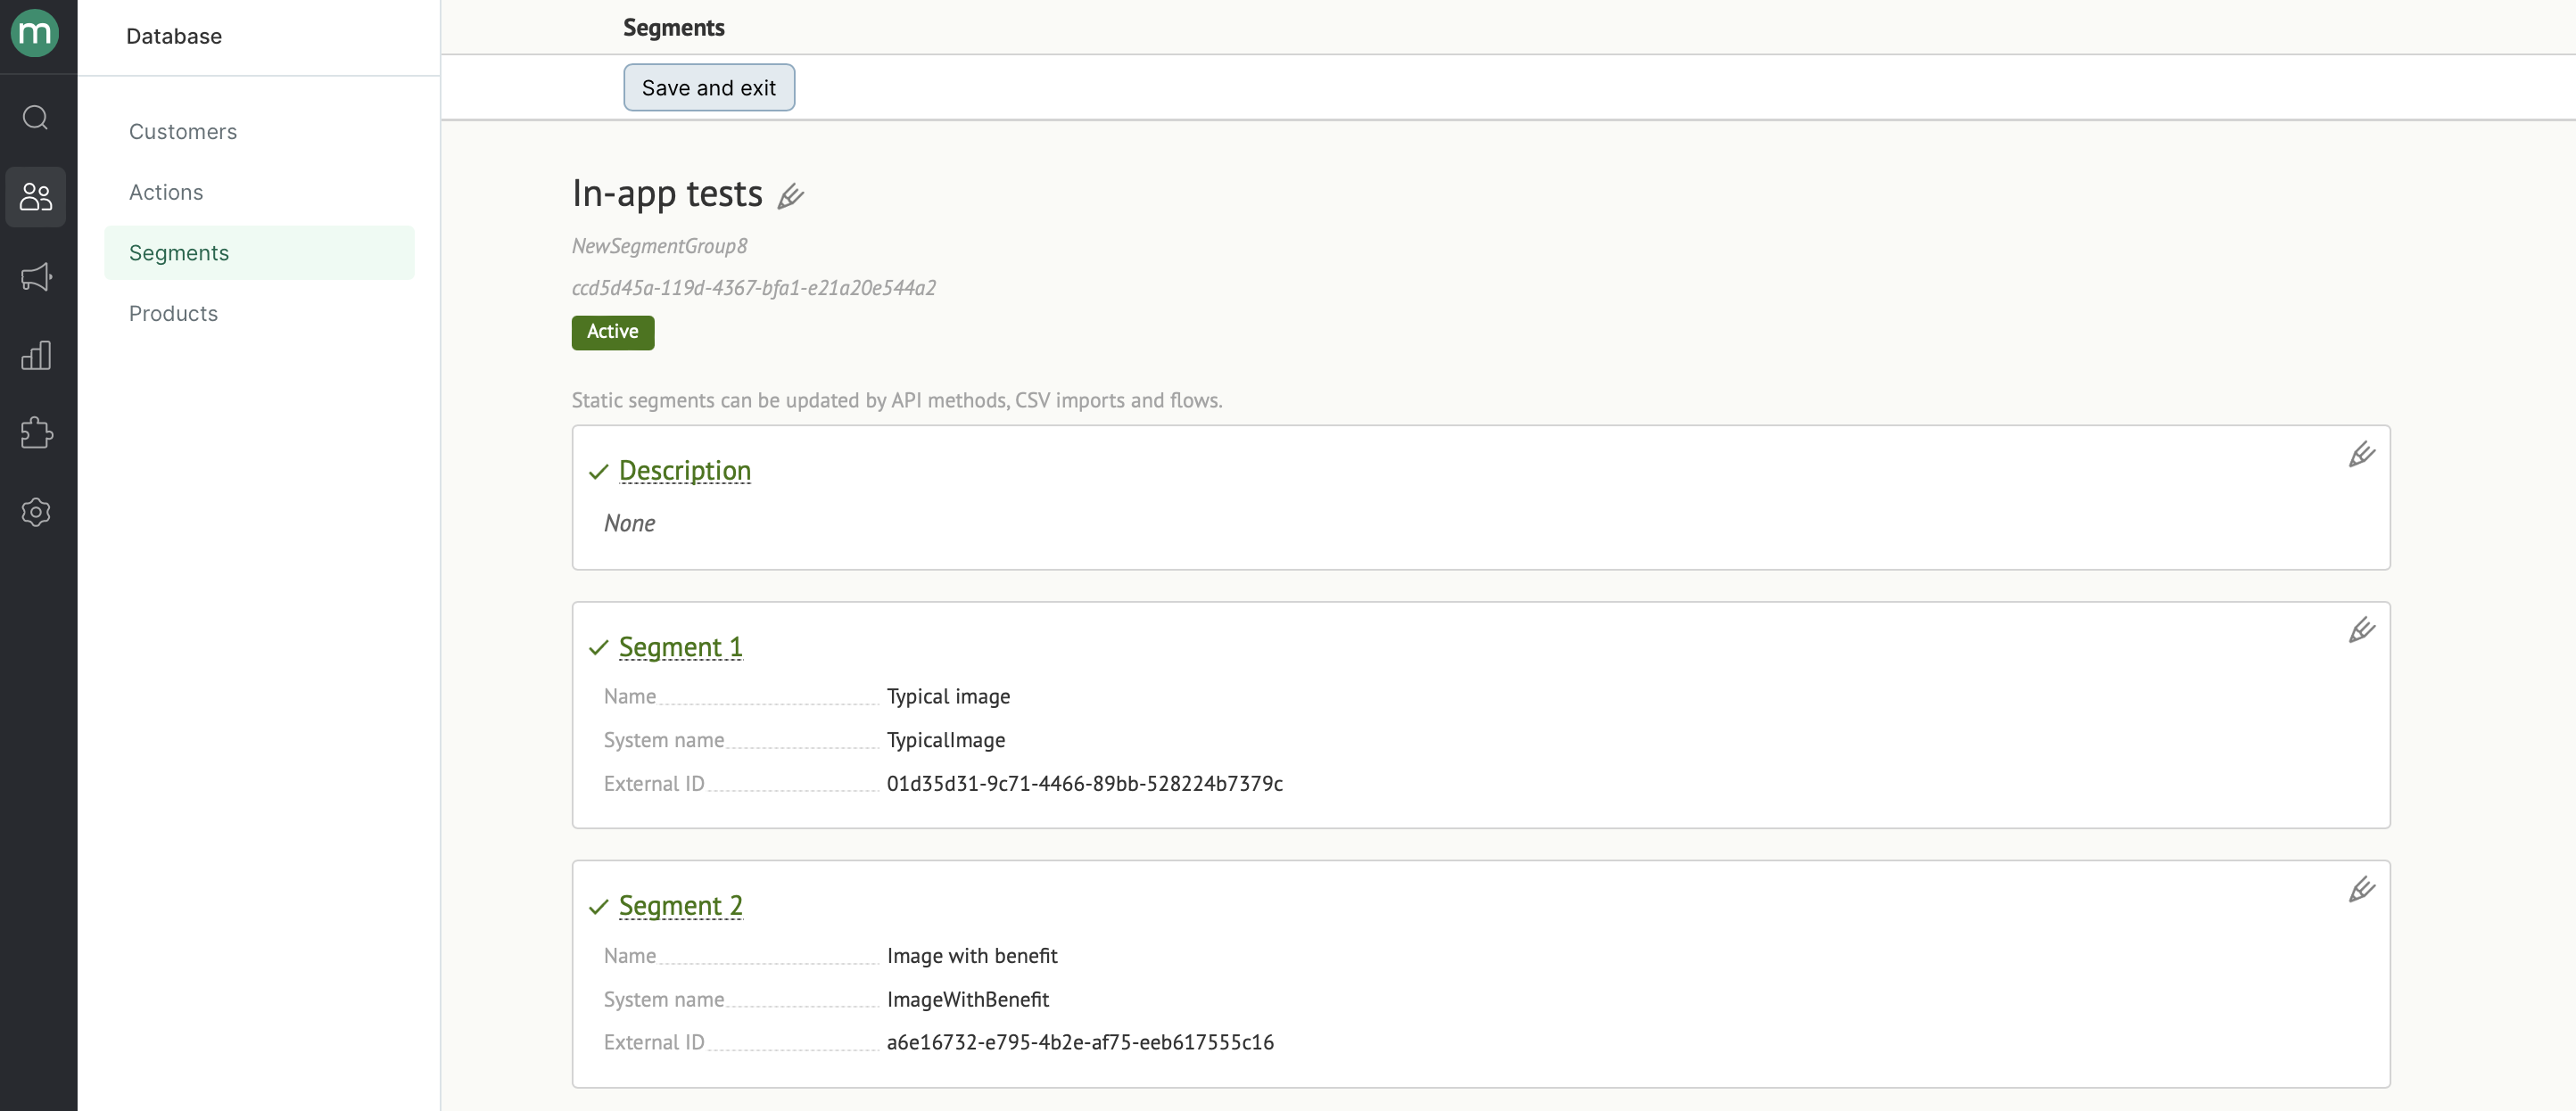Click the static segments info sentence
The height and width of the screenshot is (1111, 2576).
pyautogui.click(x=897, y=400)
